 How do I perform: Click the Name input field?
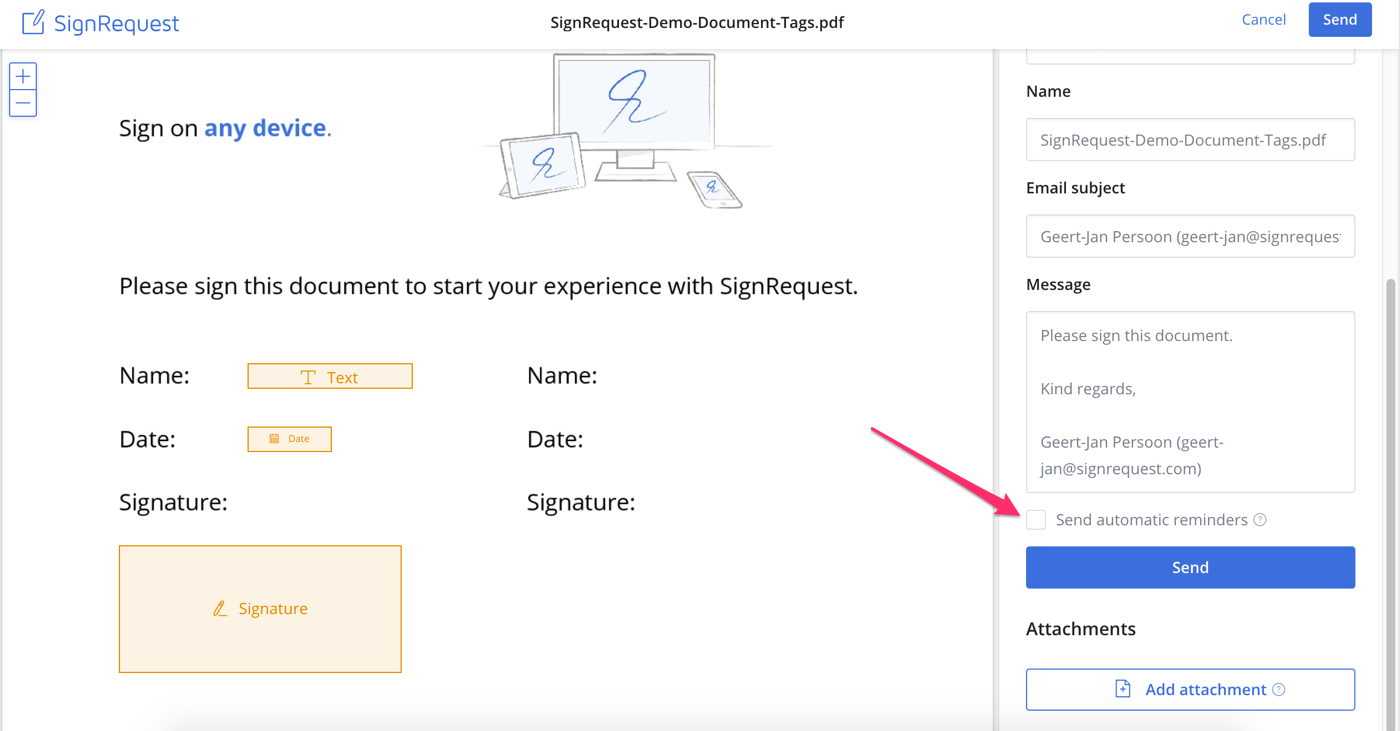click(1190, 140)
